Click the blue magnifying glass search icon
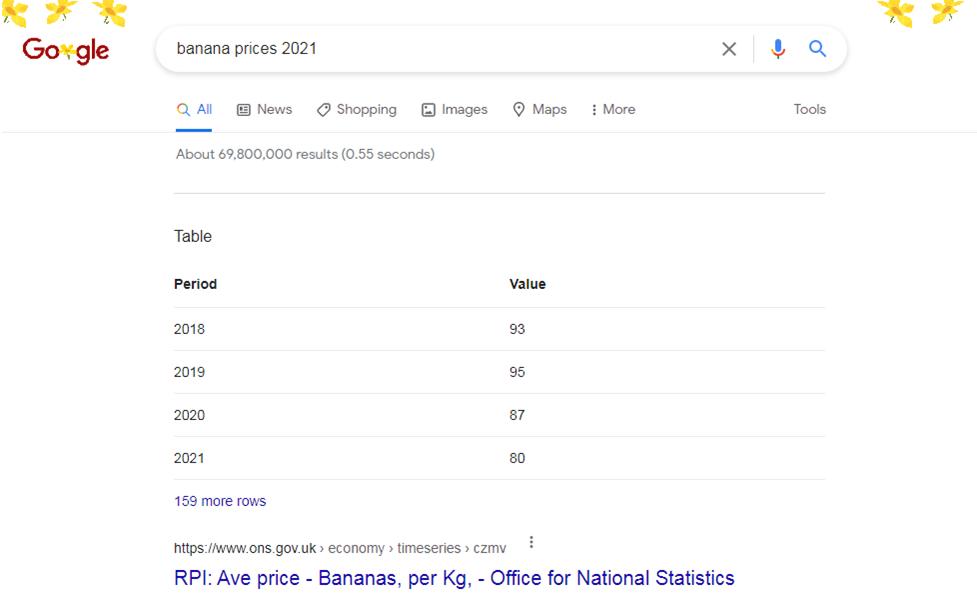The width and height of the screenshot is (977, 600). (x=817, y=49)
